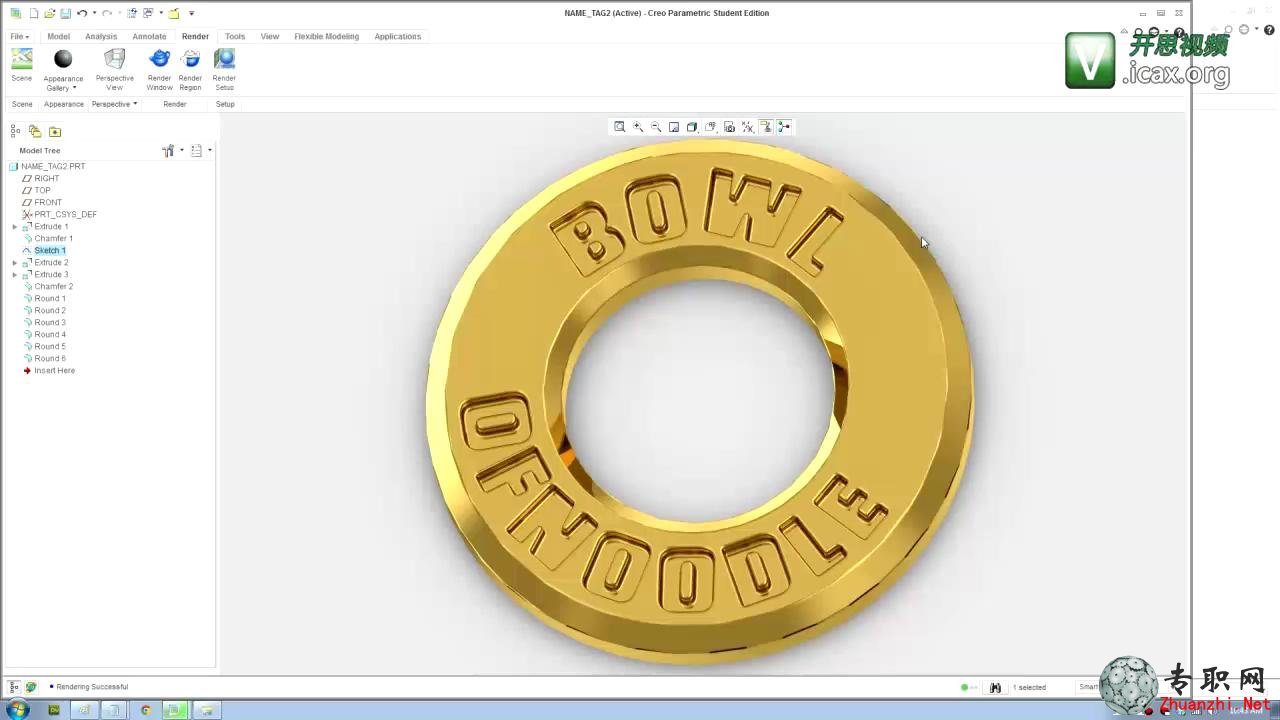Open the Windows Start menu
Viewport: 1280px width, 720px height.
pos(18,710)
